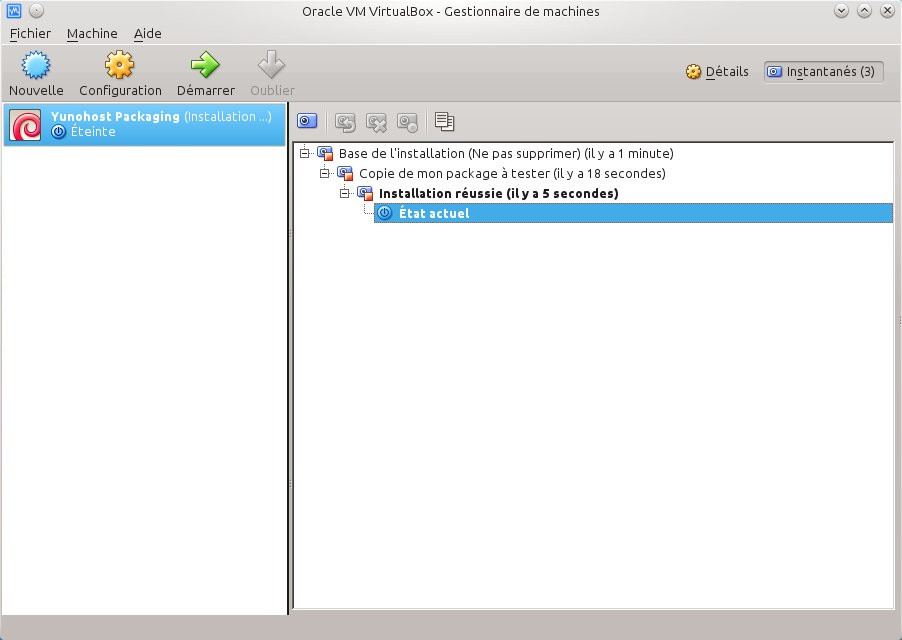Switch to the Détails view
This screenshot has height=640, width=902.
[x=717, y=72]
